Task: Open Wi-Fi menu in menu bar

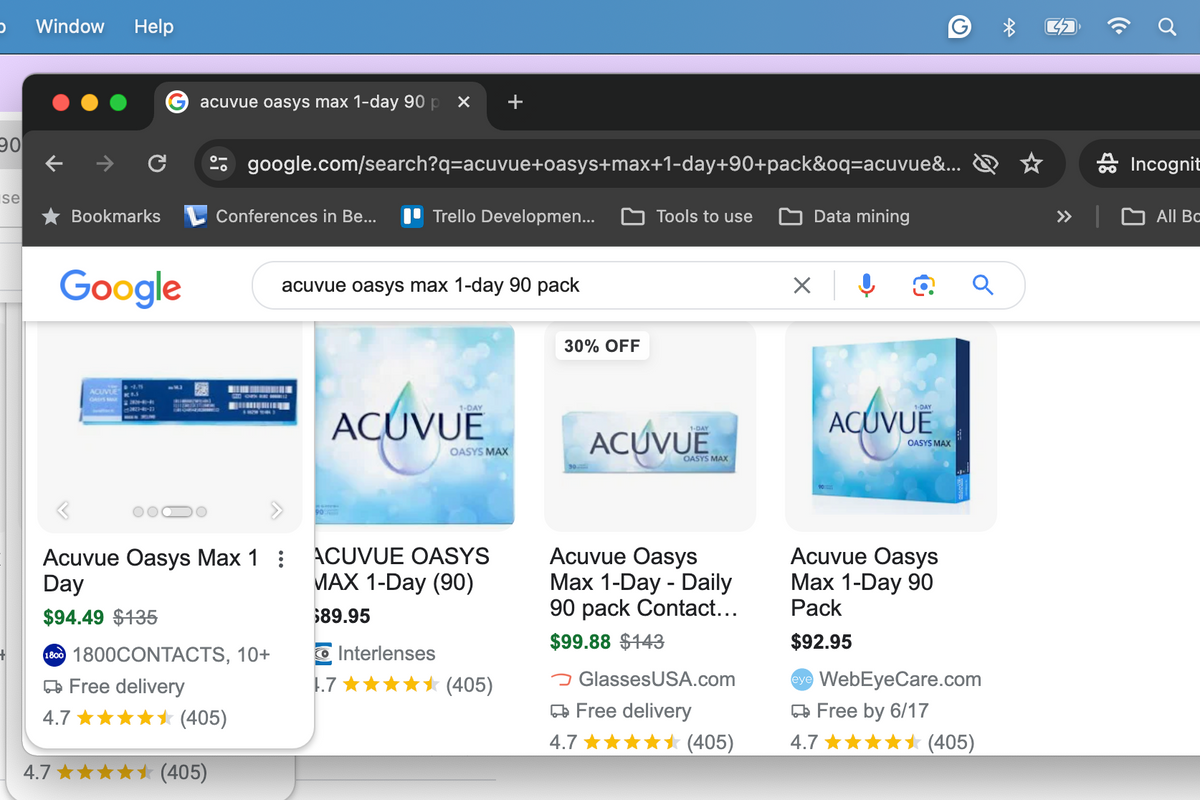Action: click(1118, 28)
